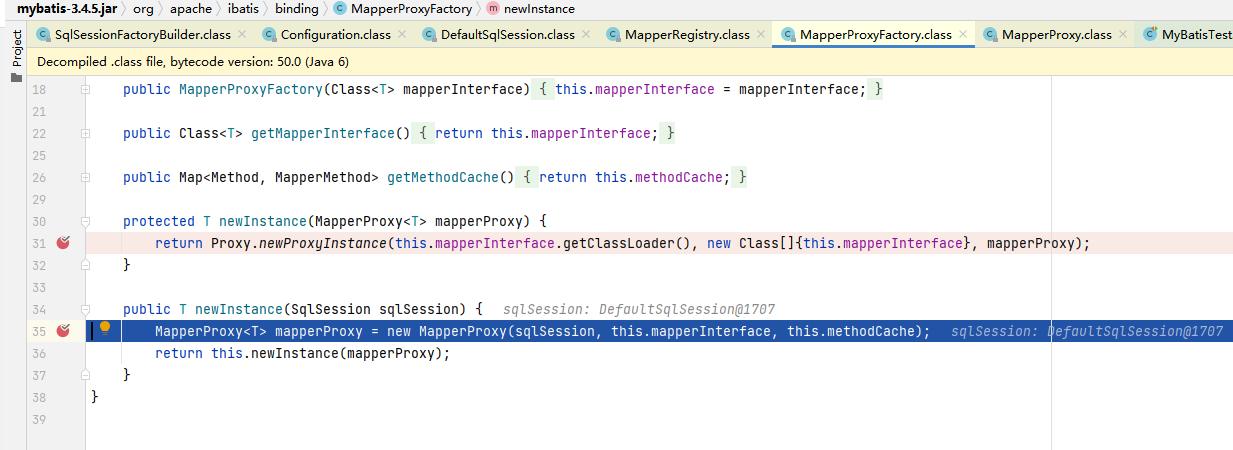Click class icon of the MyBatisTest tab
This screenshot has height=450, width=1233.
1151,34
